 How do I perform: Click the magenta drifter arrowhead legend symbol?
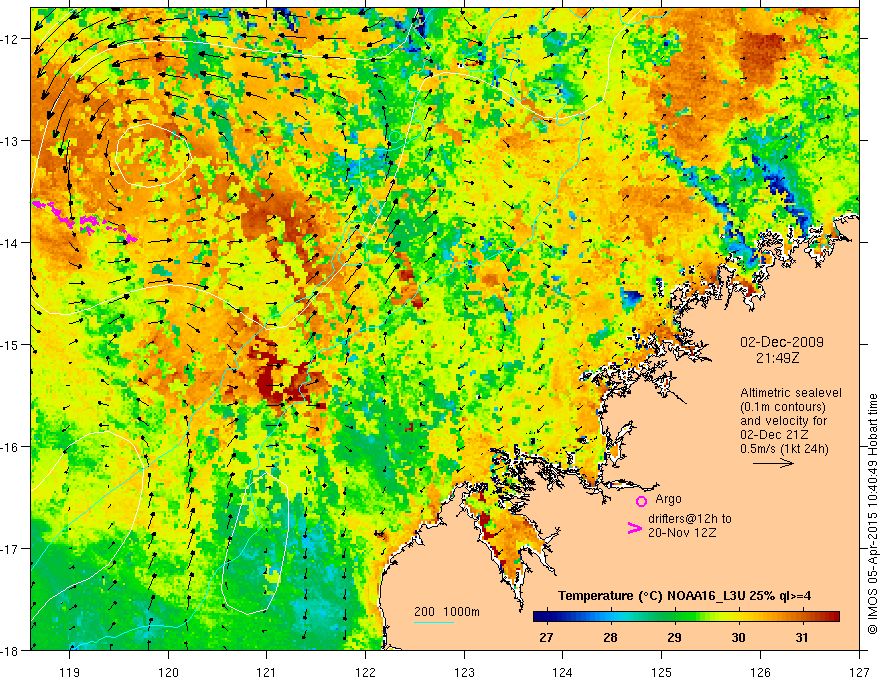[634, 528]
